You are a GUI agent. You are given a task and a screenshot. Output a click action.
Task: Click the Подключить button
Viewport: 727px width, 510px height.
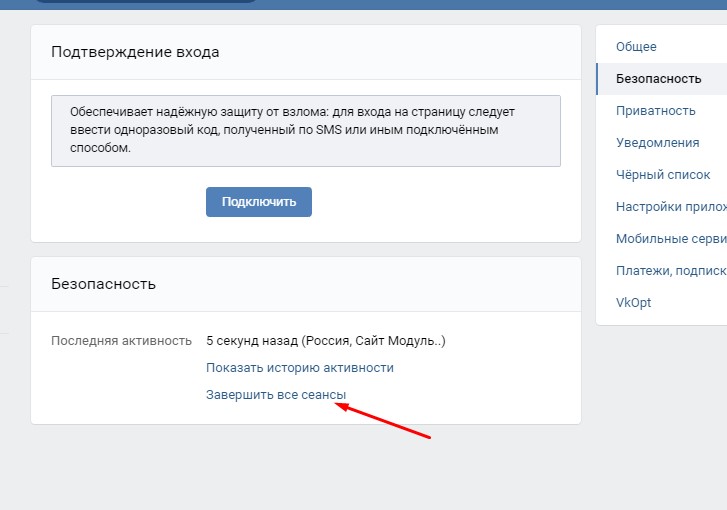(x=259, y=202)
